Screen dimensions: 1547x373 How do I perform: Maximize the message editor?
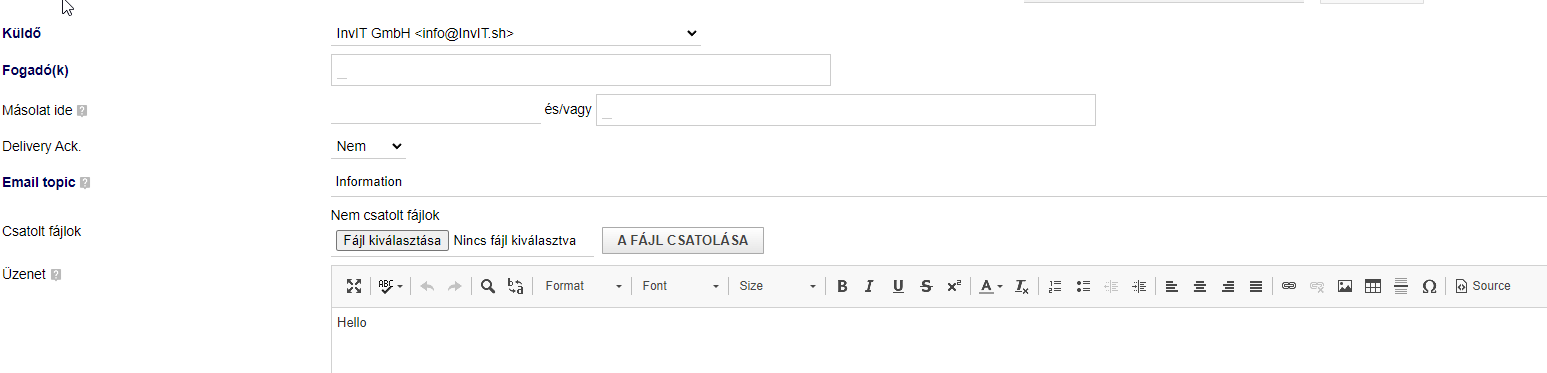point(354,286)
